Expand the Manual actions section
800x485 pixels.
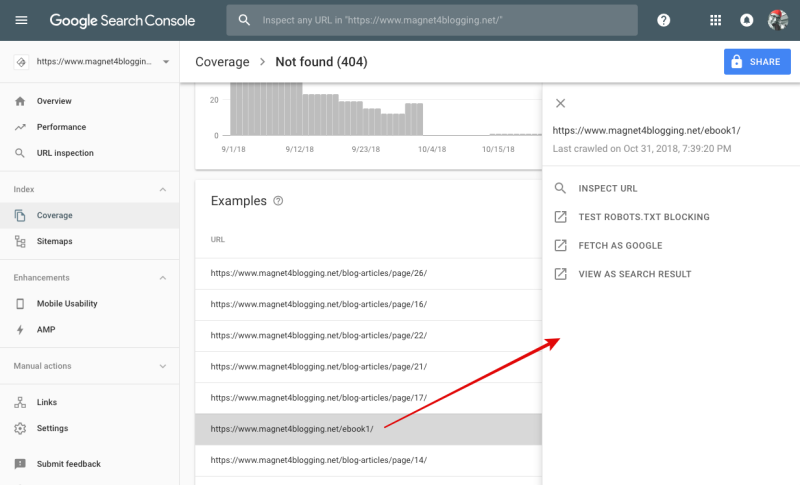[x=163, y=366]
